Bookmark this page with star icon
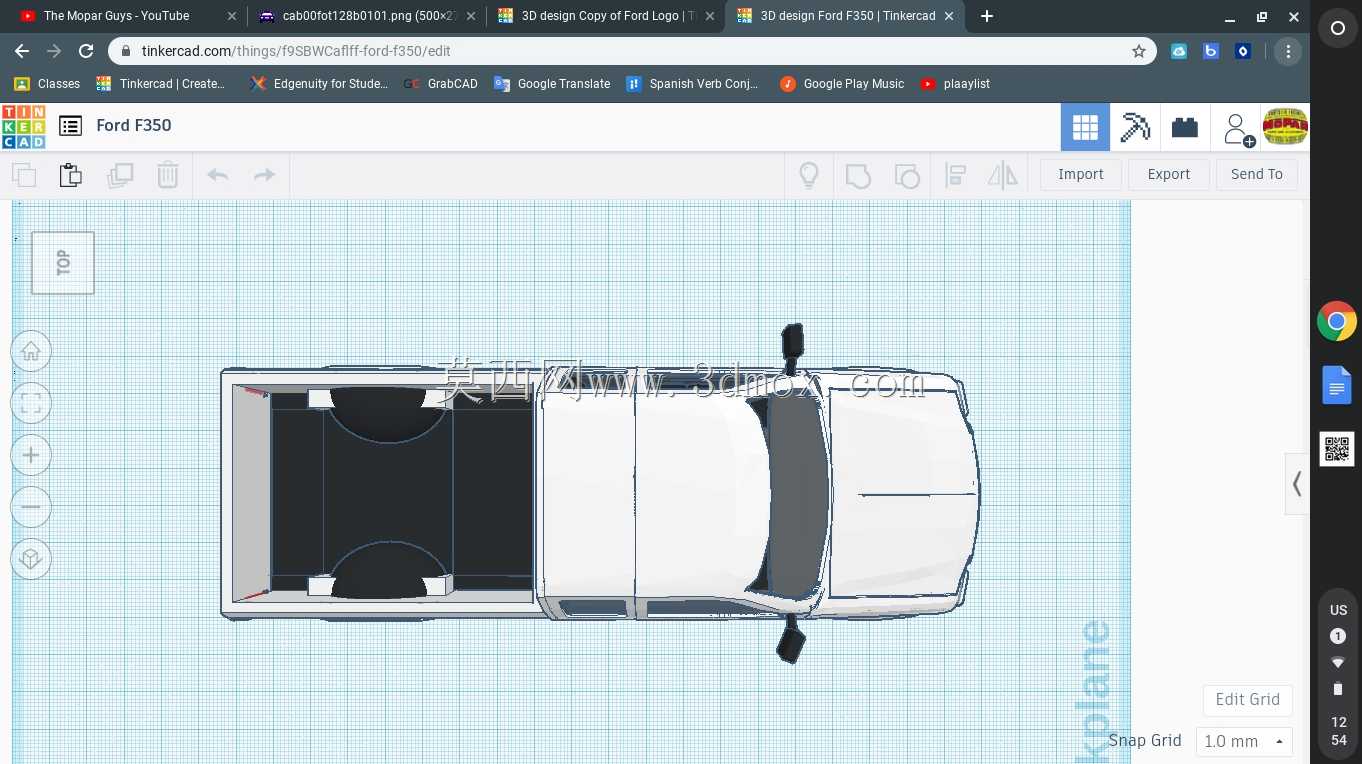Image resolution: width=1362 pixels, height=764 pixels. click(x=1138, y=51)
